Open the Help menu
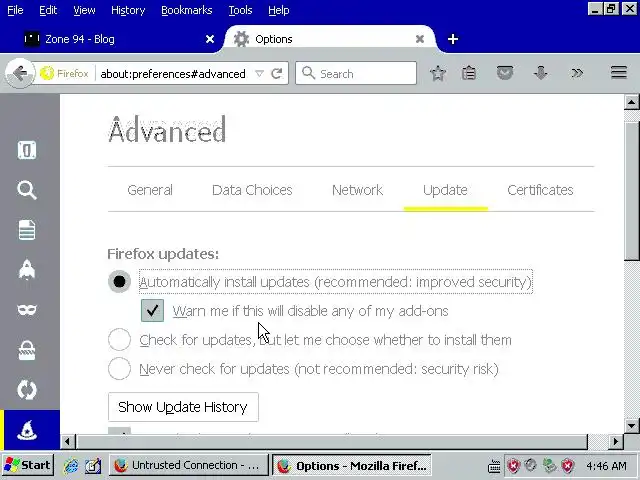 click(279, 10)
